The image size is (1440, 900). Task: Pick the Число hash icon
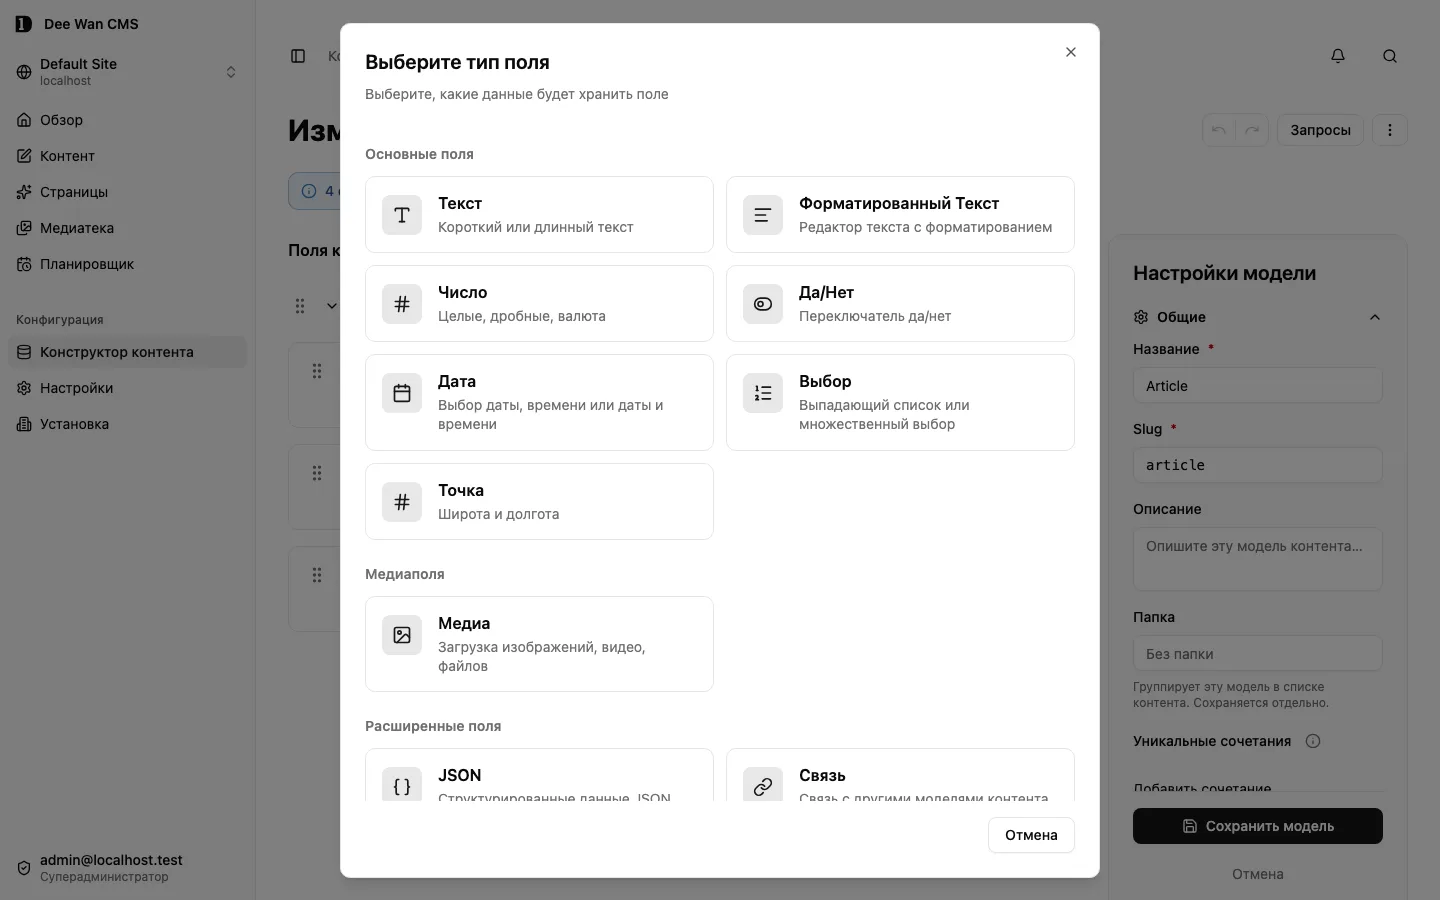tap(402, 304)
